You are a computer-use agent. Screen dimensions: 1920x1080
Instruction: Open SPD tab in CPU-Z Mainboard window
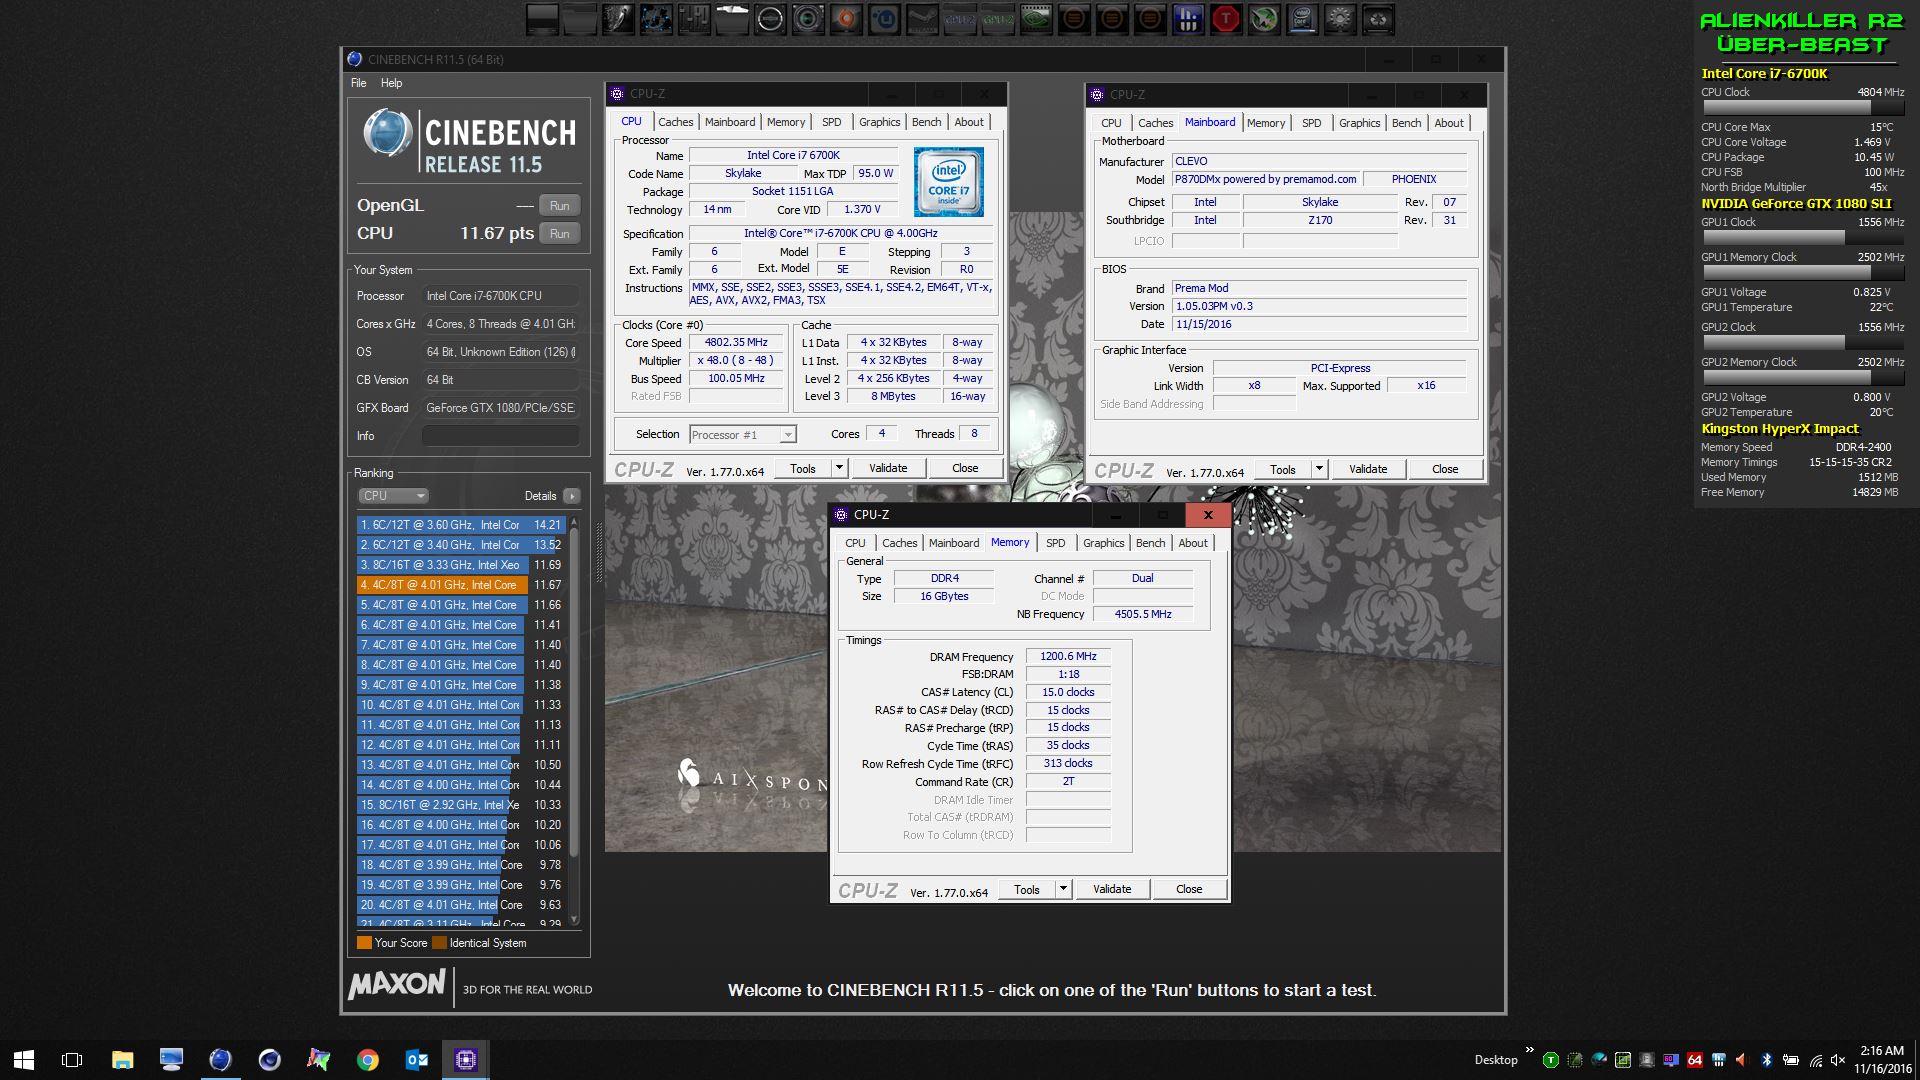[x=1311, y=123]
